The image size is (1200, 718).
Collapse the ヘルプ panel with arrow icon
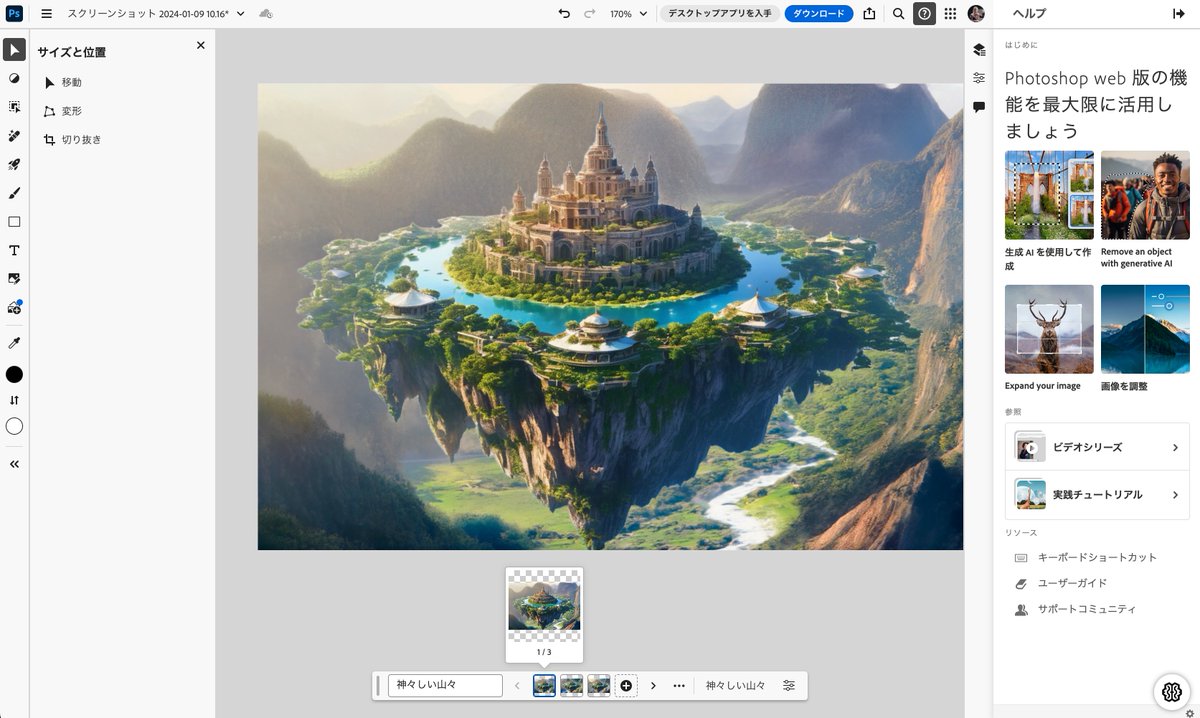click(x=1178, y=14)
